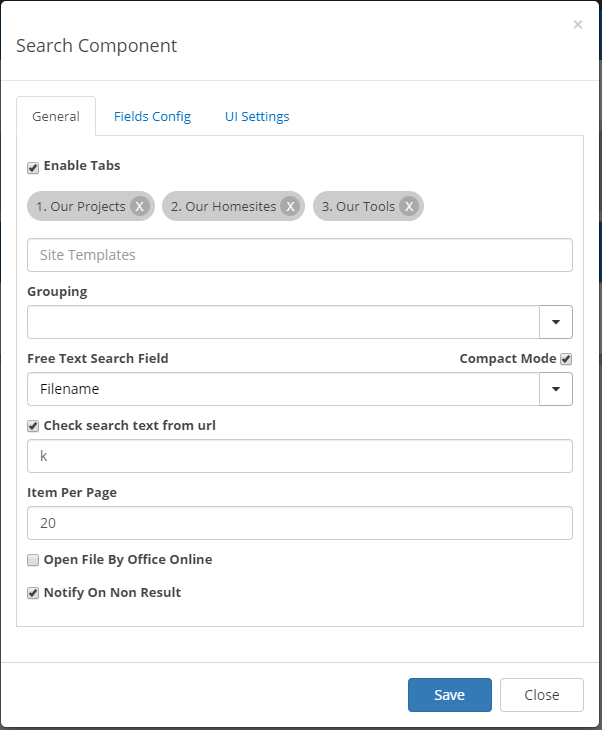The height and width of the screenshot is (730, 602).
Task: Select the General tab
Action: pos(56,116)
